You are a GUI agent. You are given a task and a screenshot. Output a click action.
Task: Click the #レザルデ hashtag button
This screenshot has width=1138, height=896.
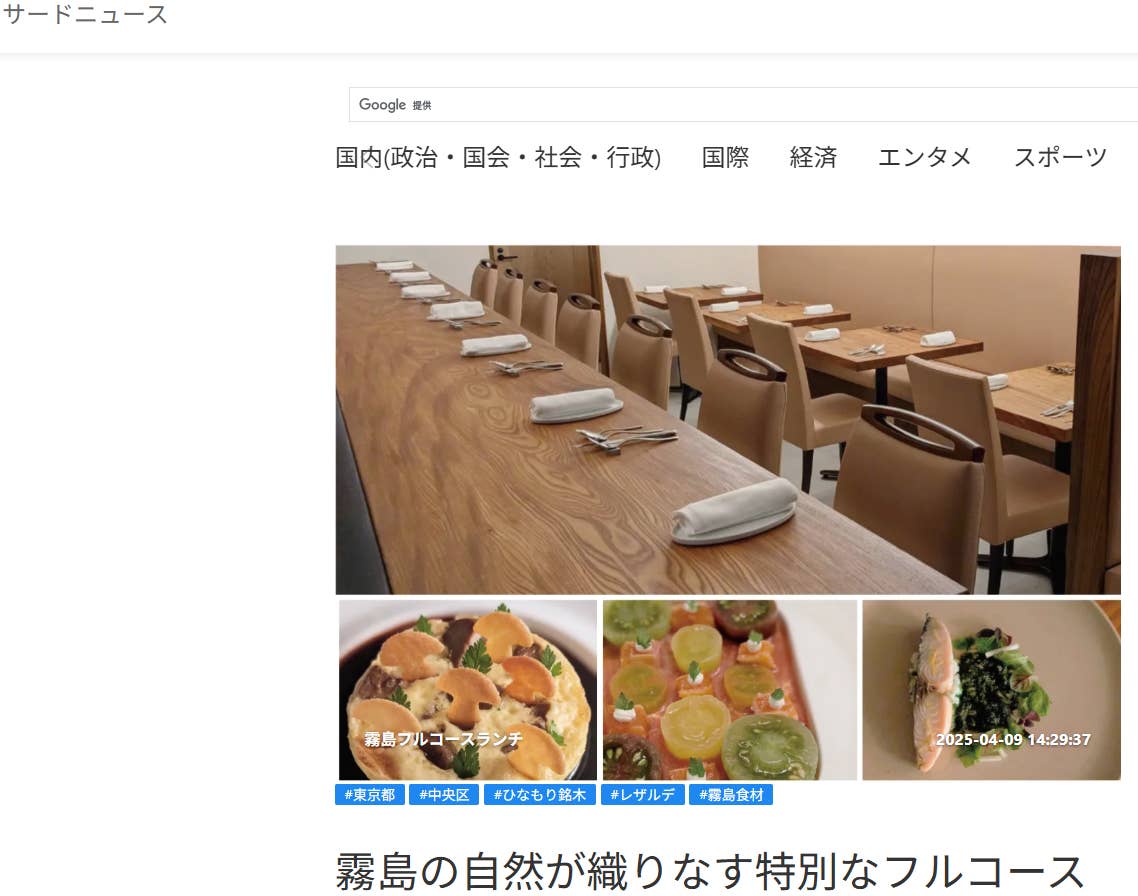[642, 795]
